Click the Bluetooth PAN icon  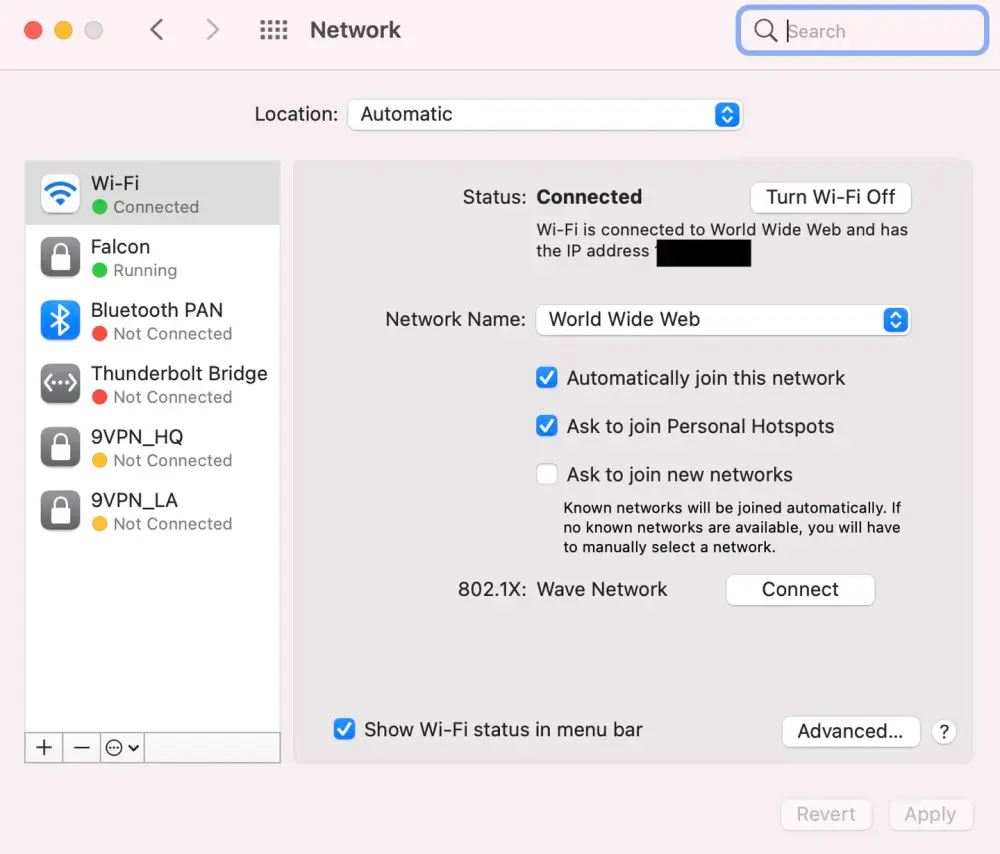61,320
